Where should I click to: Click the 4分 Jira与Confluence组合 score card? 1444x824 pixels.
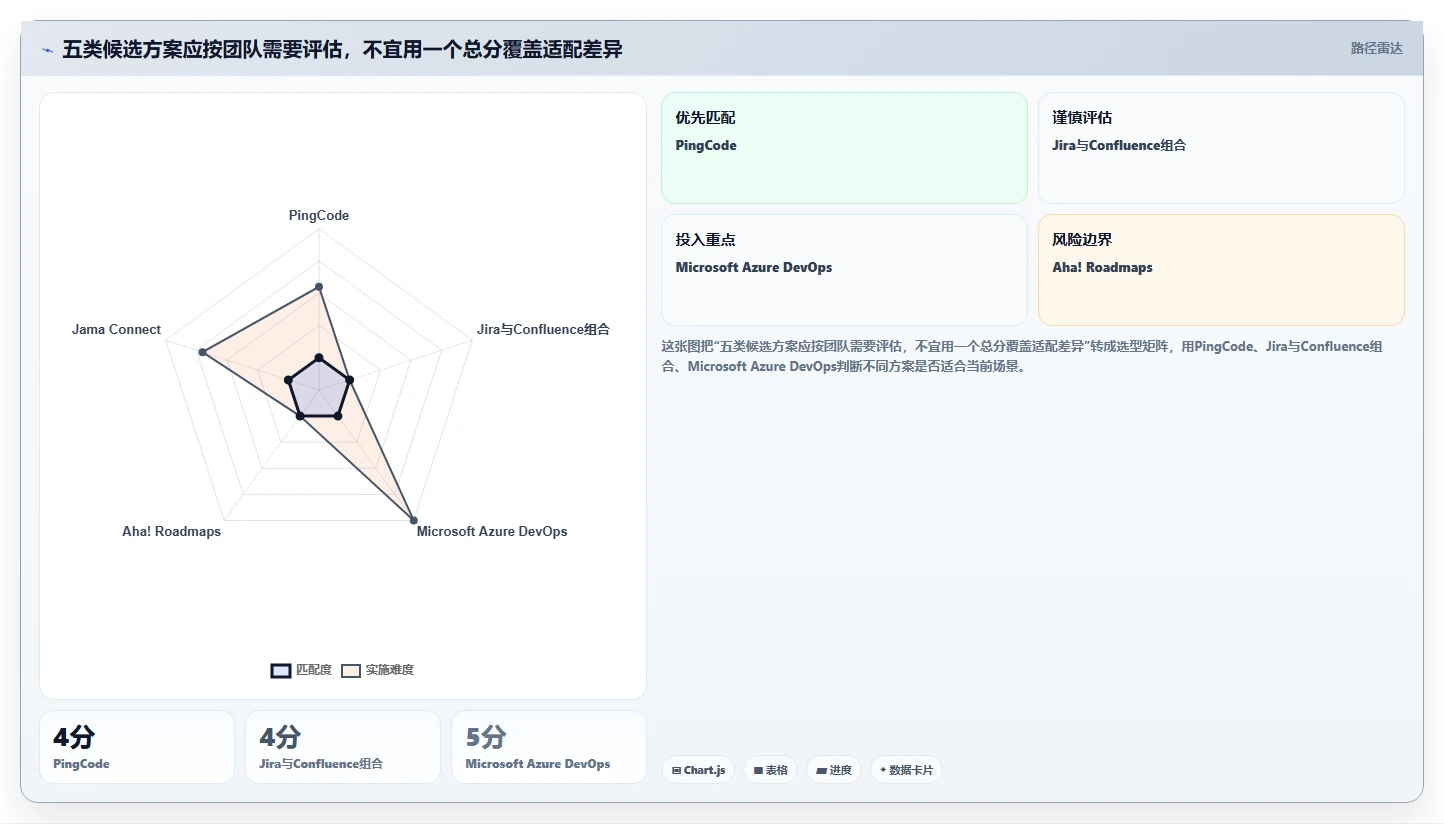343,747
